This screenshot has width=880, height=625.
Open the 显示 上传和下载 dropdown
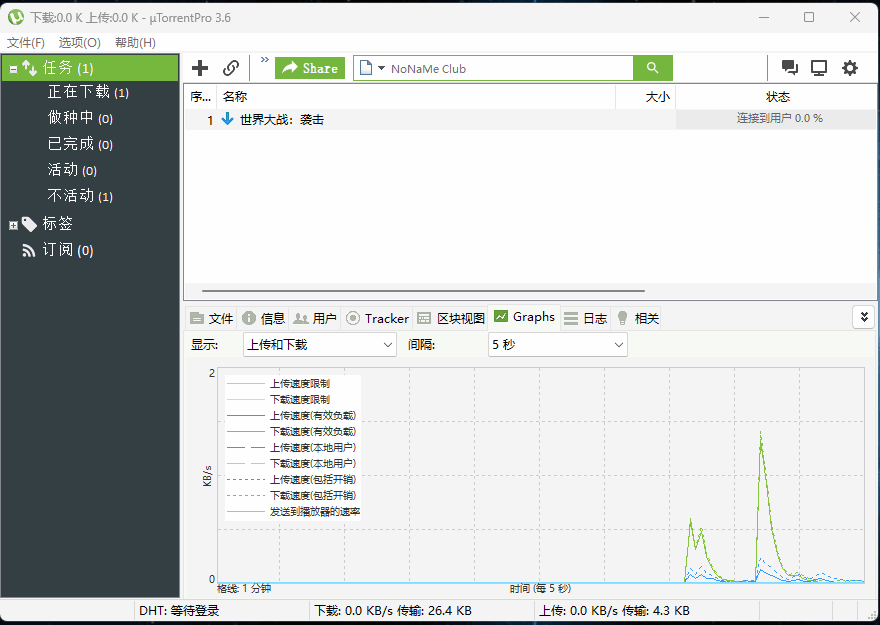coord(319,344)
